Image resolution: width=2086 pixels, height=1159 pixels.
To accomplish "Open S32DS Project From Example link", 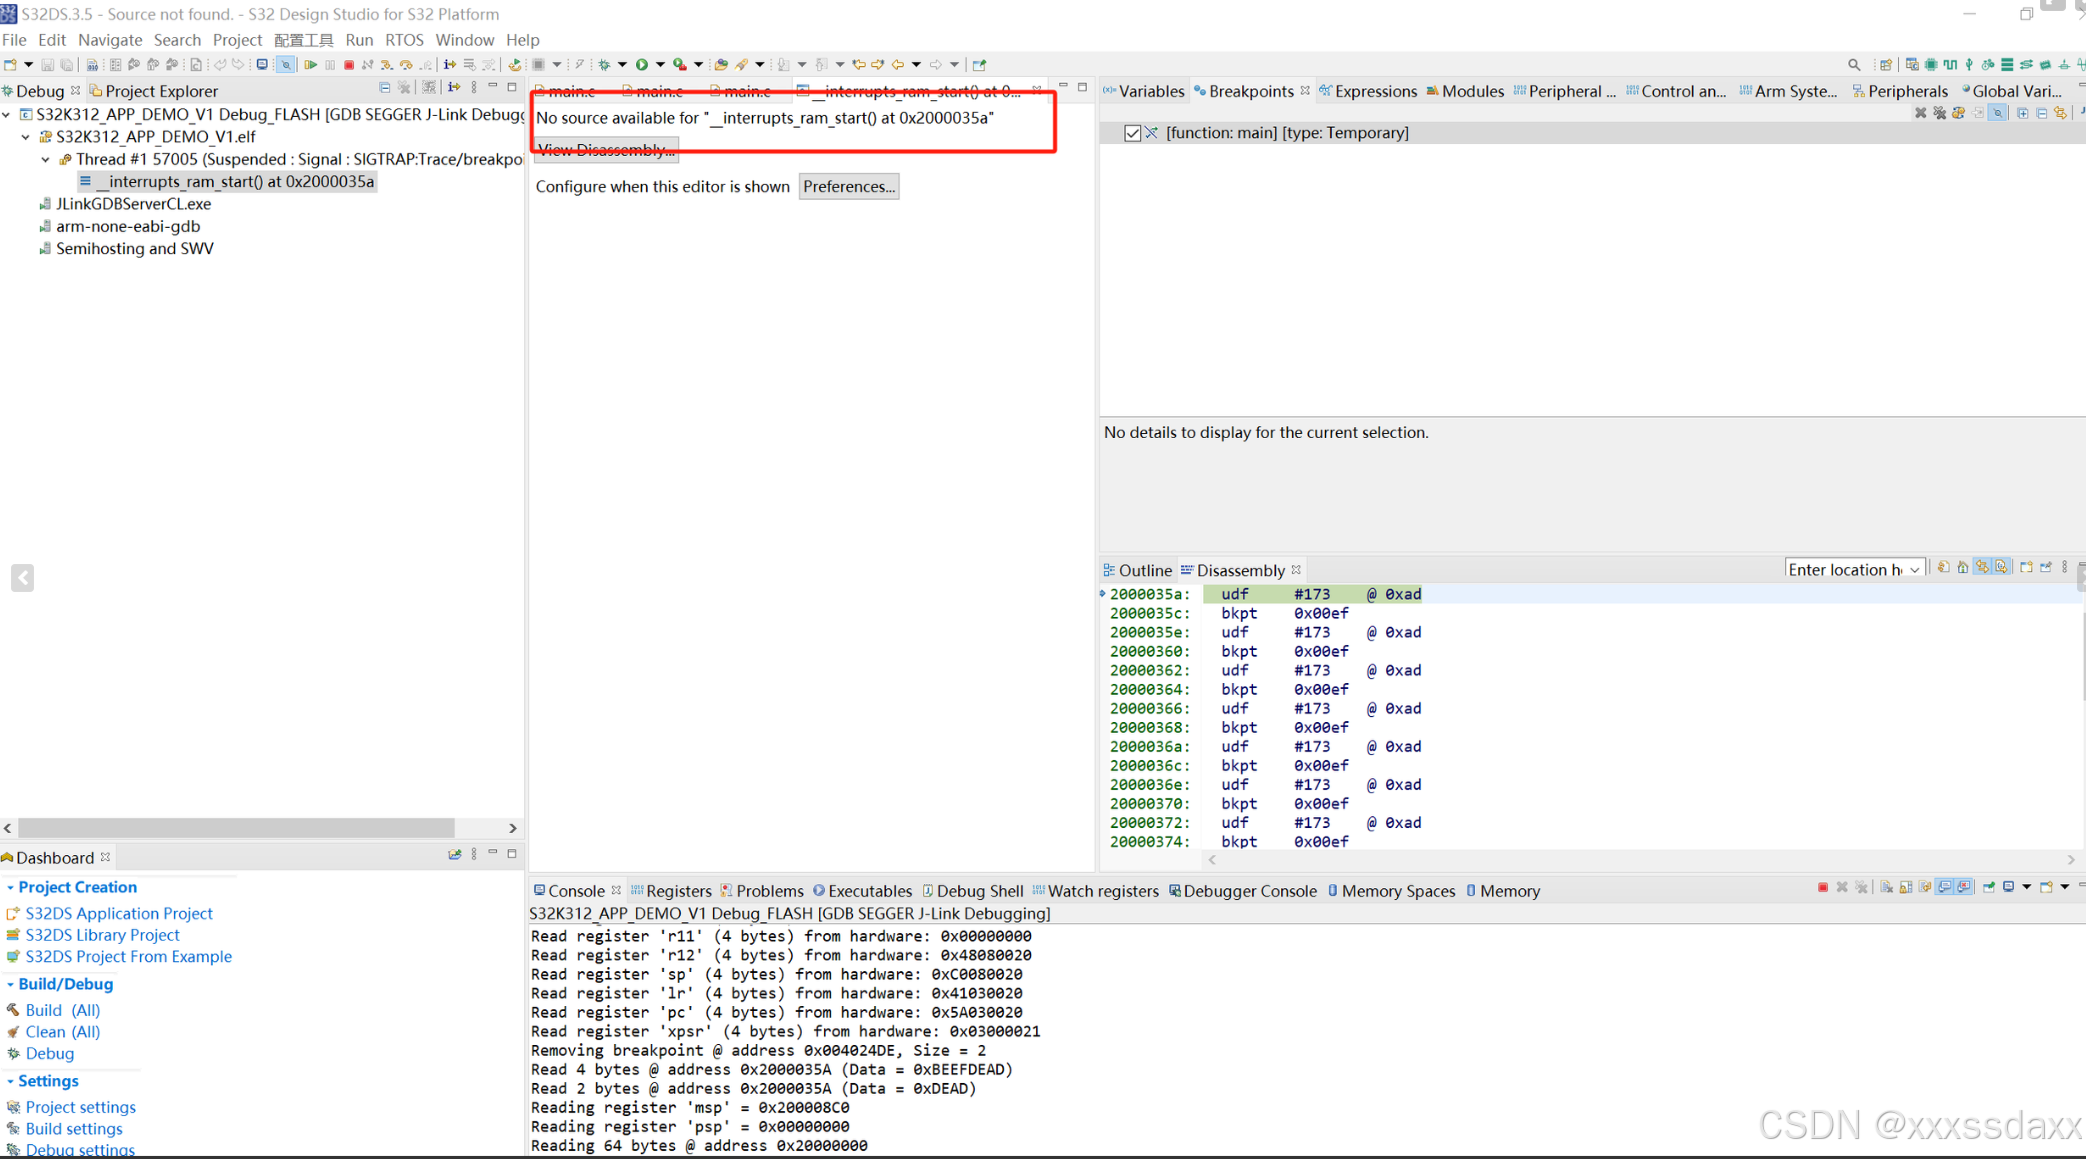I will click(128, 957).
